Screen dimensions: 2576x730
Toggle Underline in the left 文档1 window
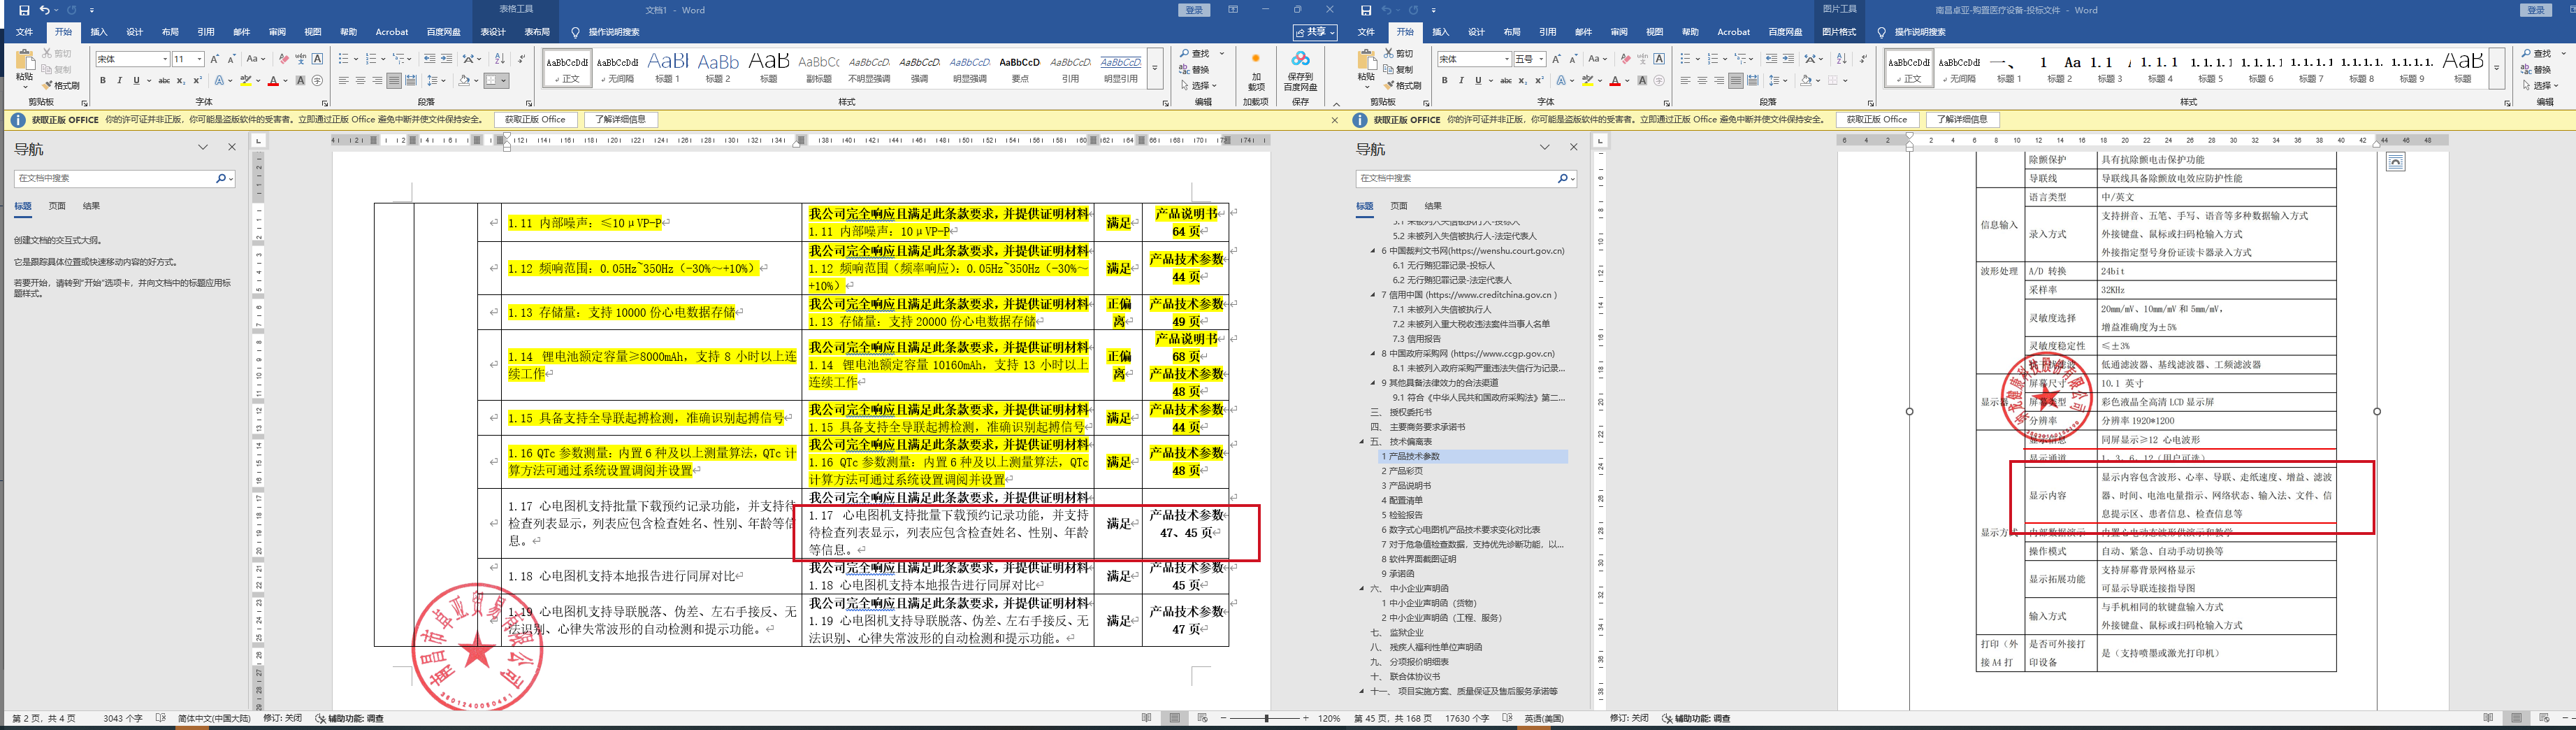(137, 81)
